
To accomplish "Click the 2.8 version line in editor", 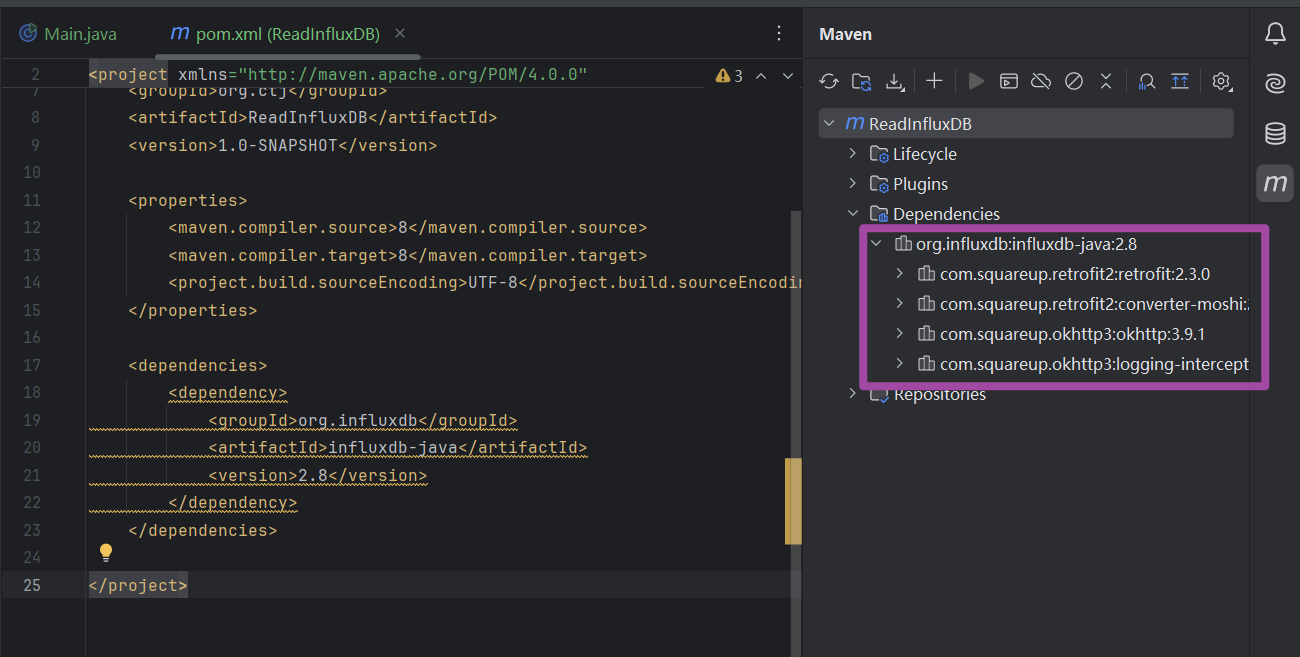I will 318,475.
